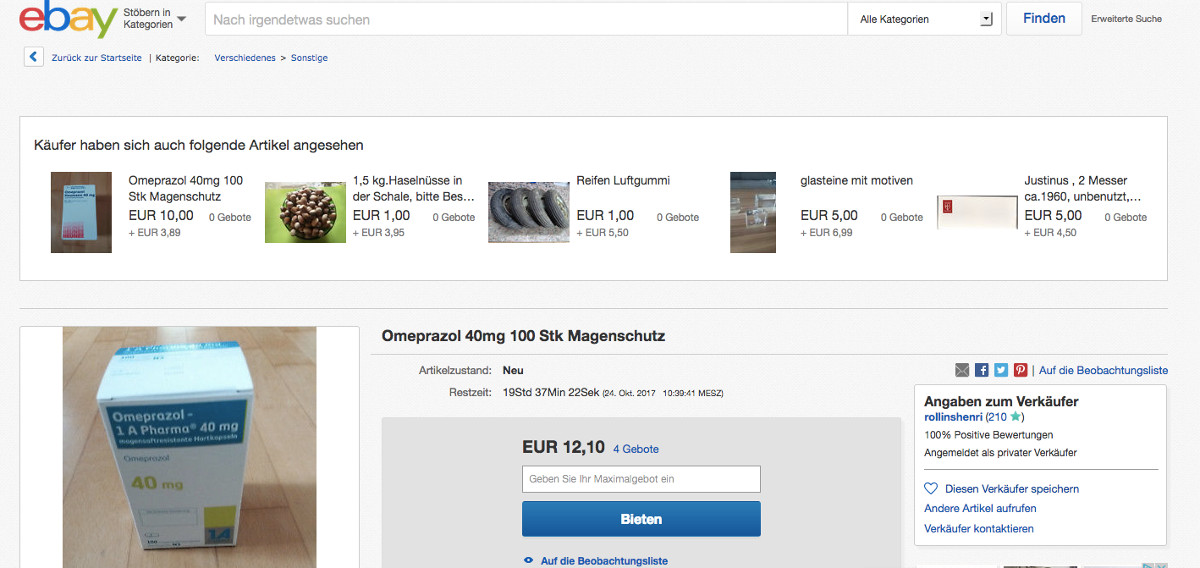The height and width of the screenshot is (568, 1200).
Task: Open the Verschiedenes category breadcrumb
Action: coord(245,58)
